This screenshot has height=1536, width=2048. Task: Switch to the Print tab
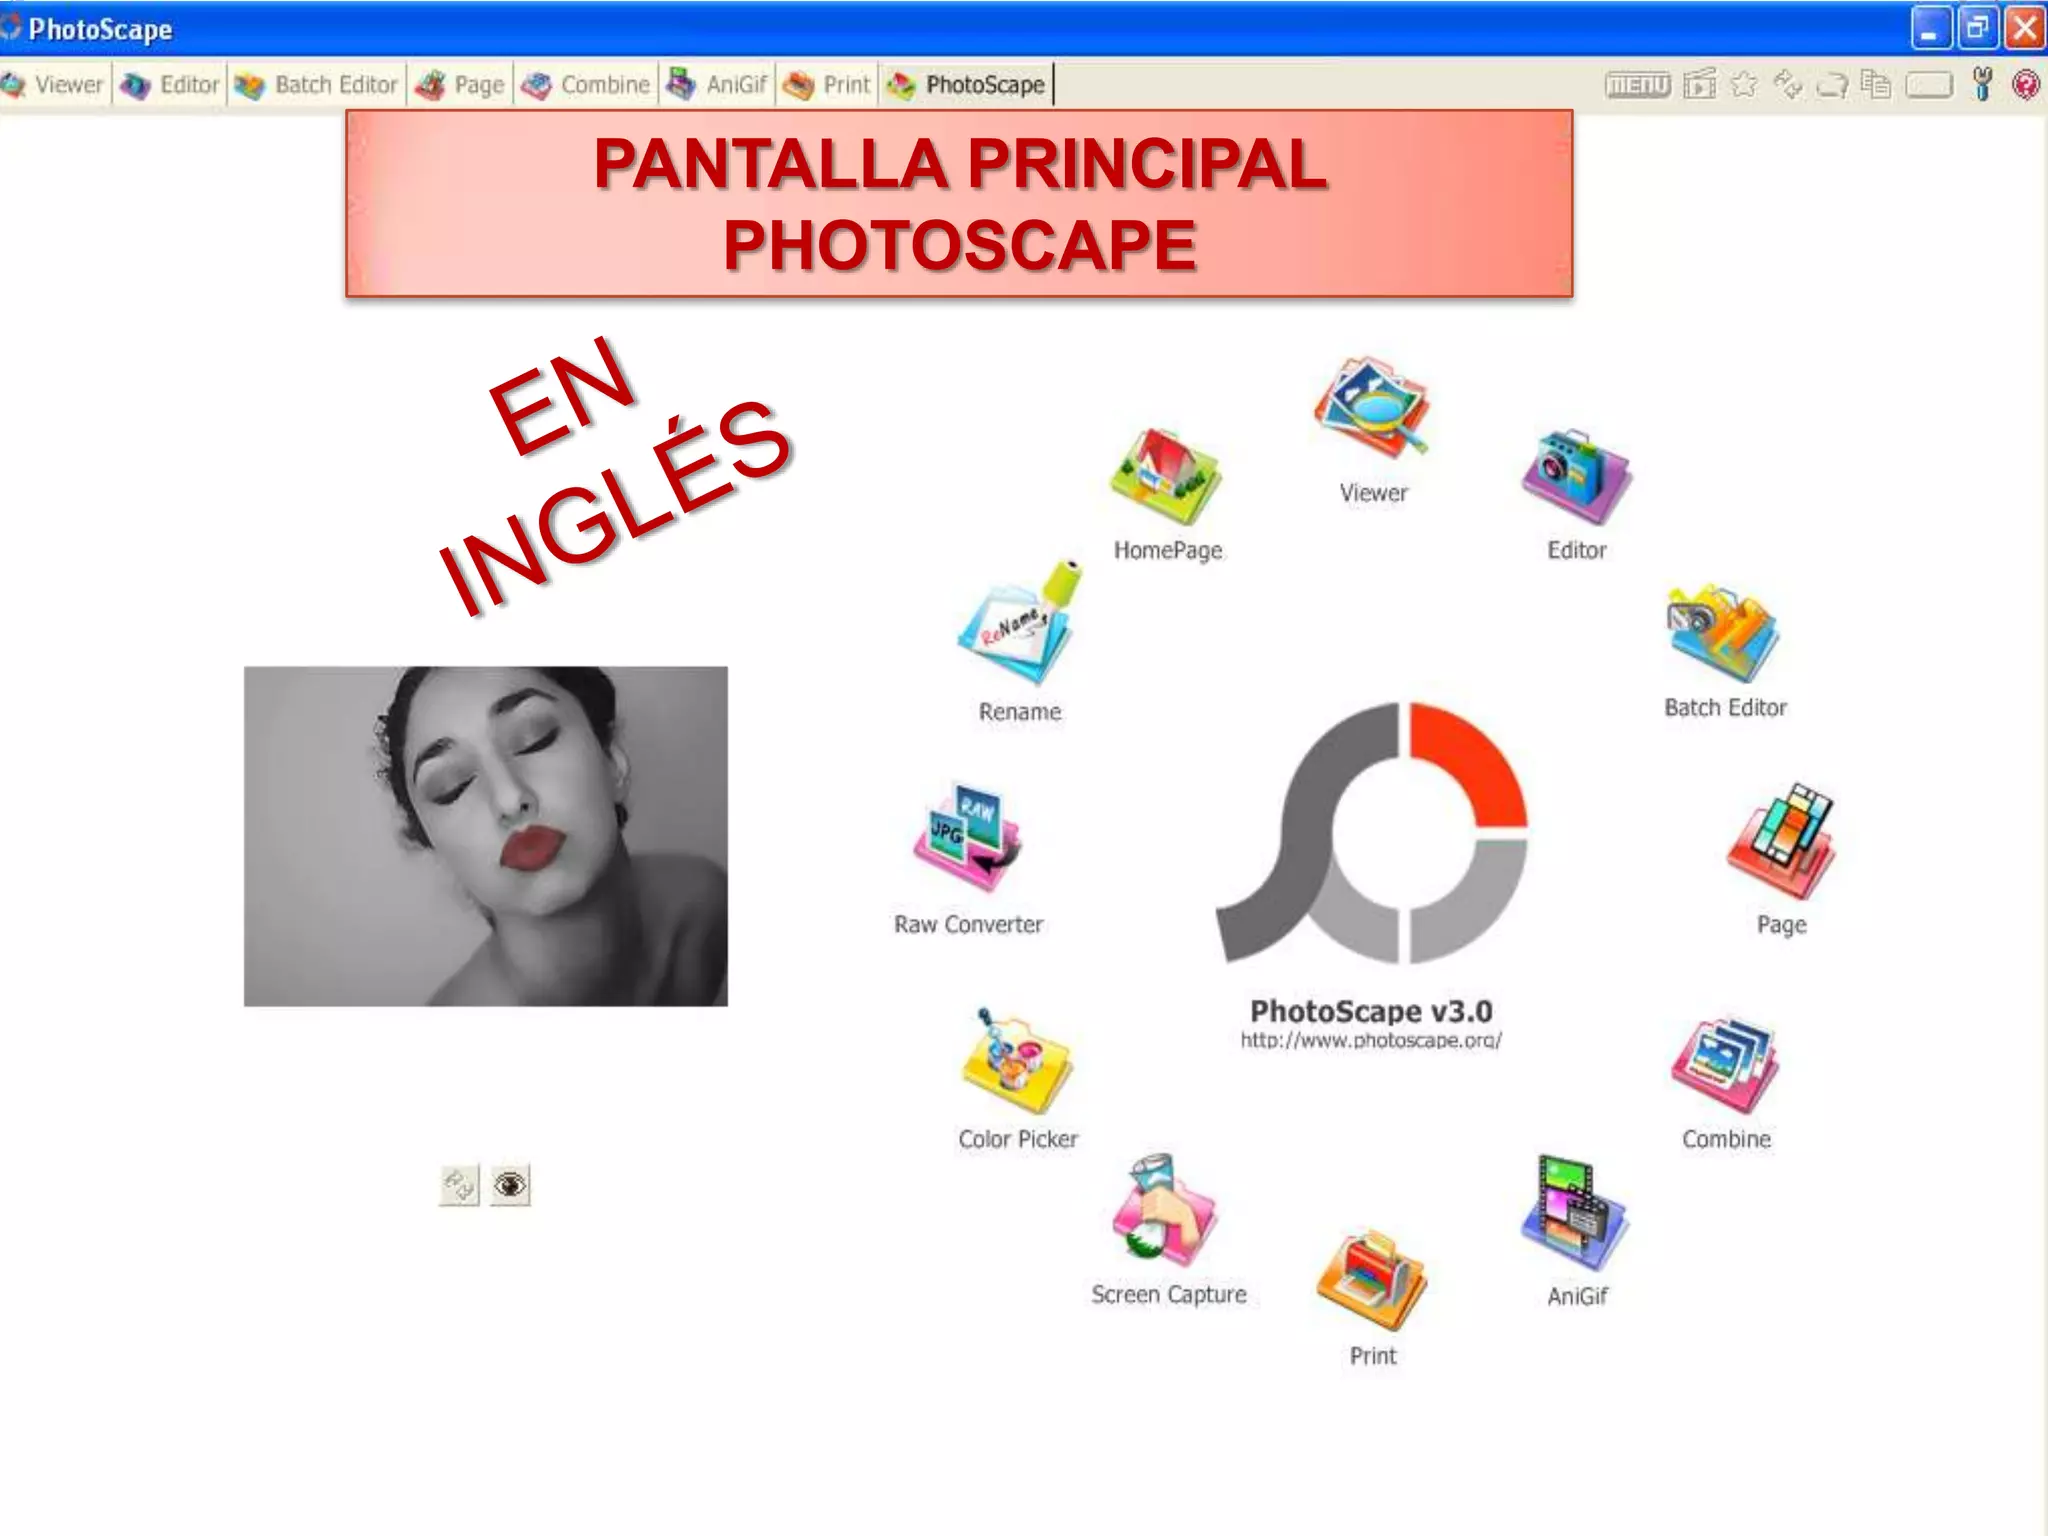[827, 85]
